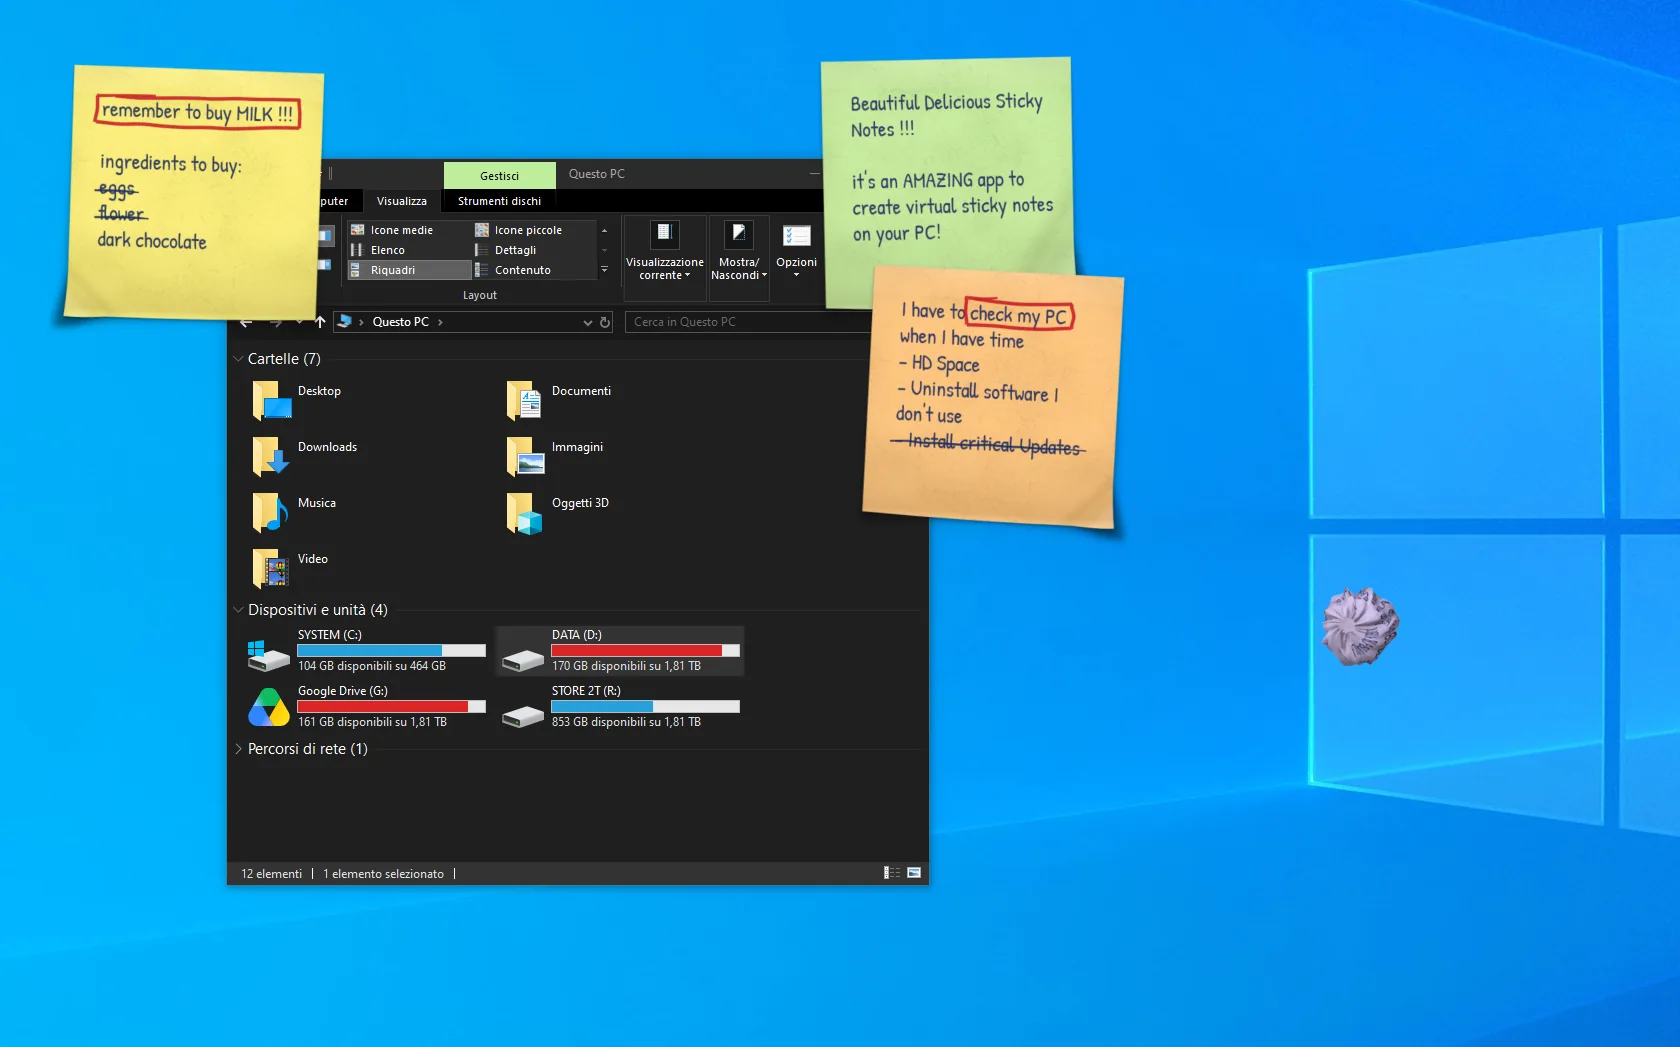This screenshot has width=1680, height=1047.
Task: Click the crumpled paper ball on the desktop
Action: click(1360, 626)
